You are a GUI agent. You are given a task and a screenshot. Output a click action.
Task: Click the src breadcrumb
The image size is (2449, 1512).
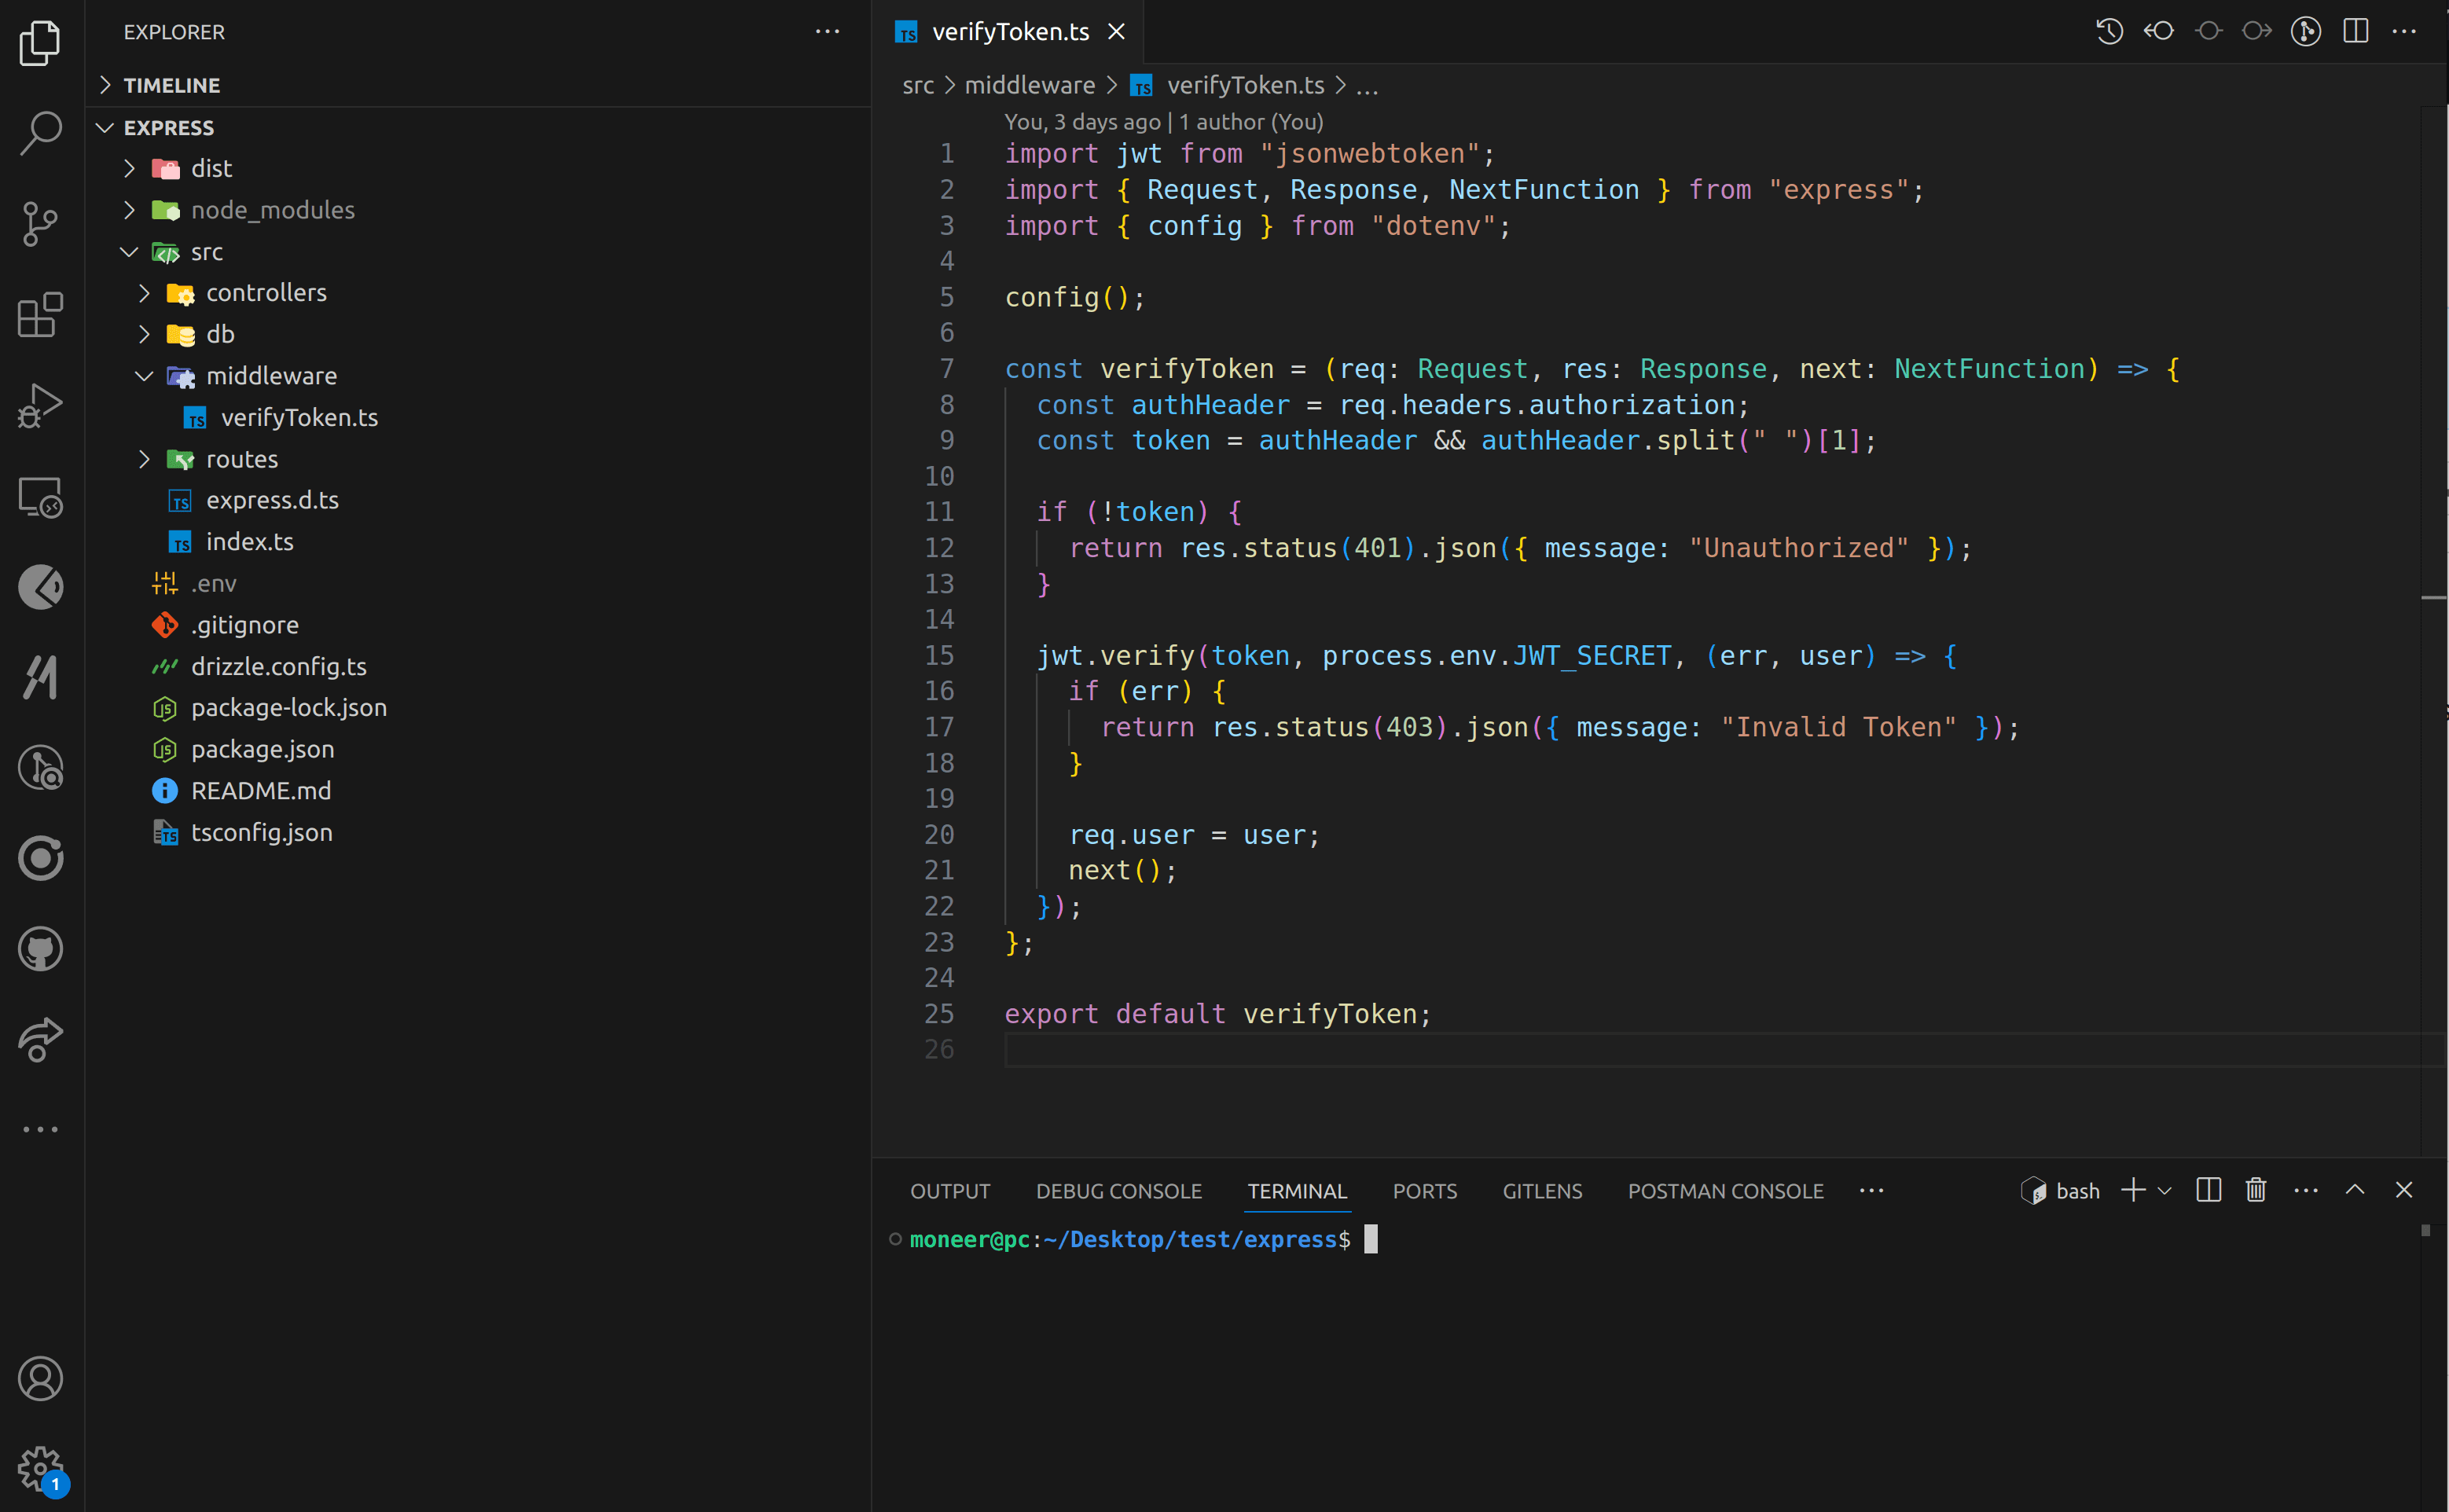coord(918,86)
